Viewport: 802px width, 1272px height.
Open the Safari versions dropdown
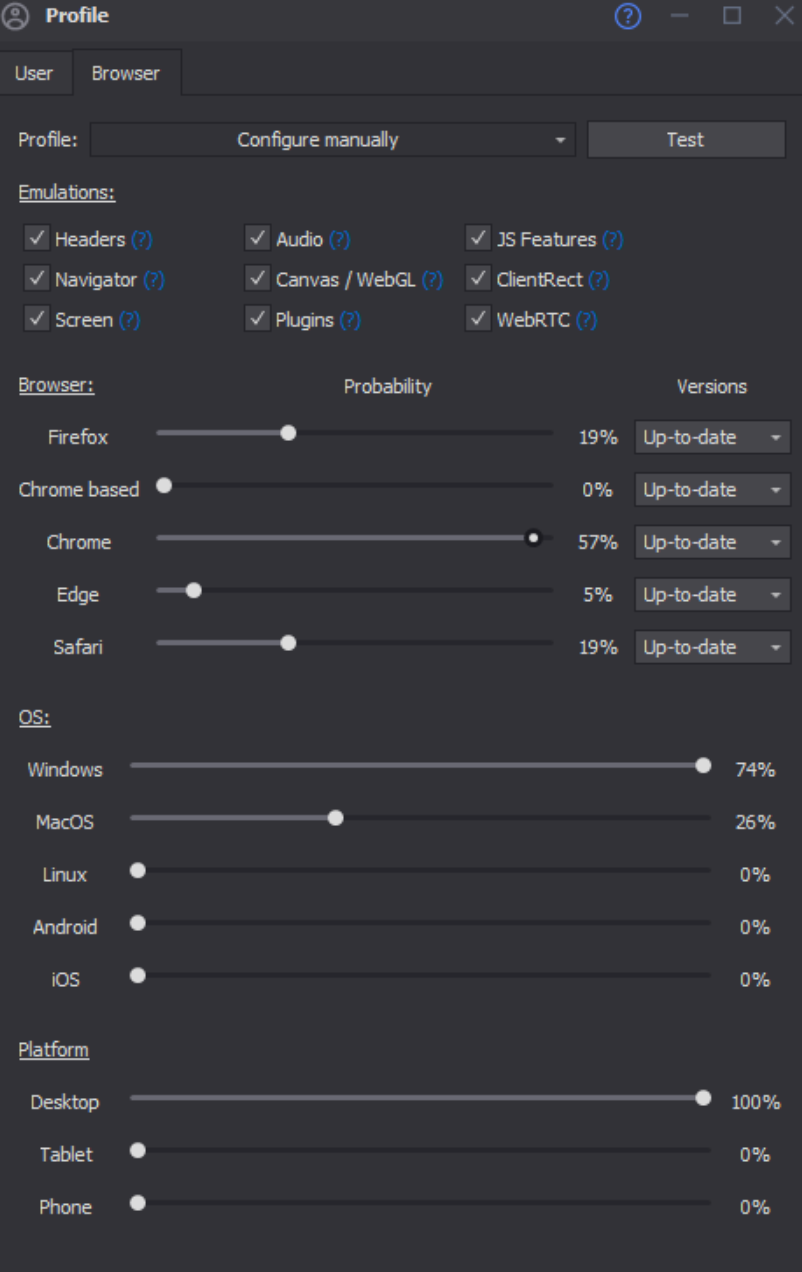click(712, 647)
